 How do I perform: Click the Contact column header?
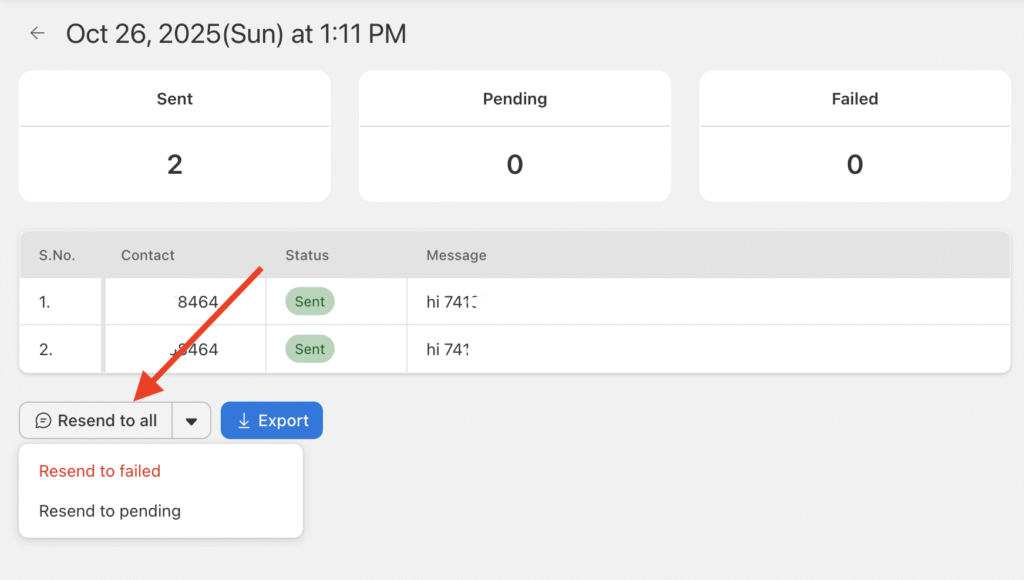click(x=148, y=255)
